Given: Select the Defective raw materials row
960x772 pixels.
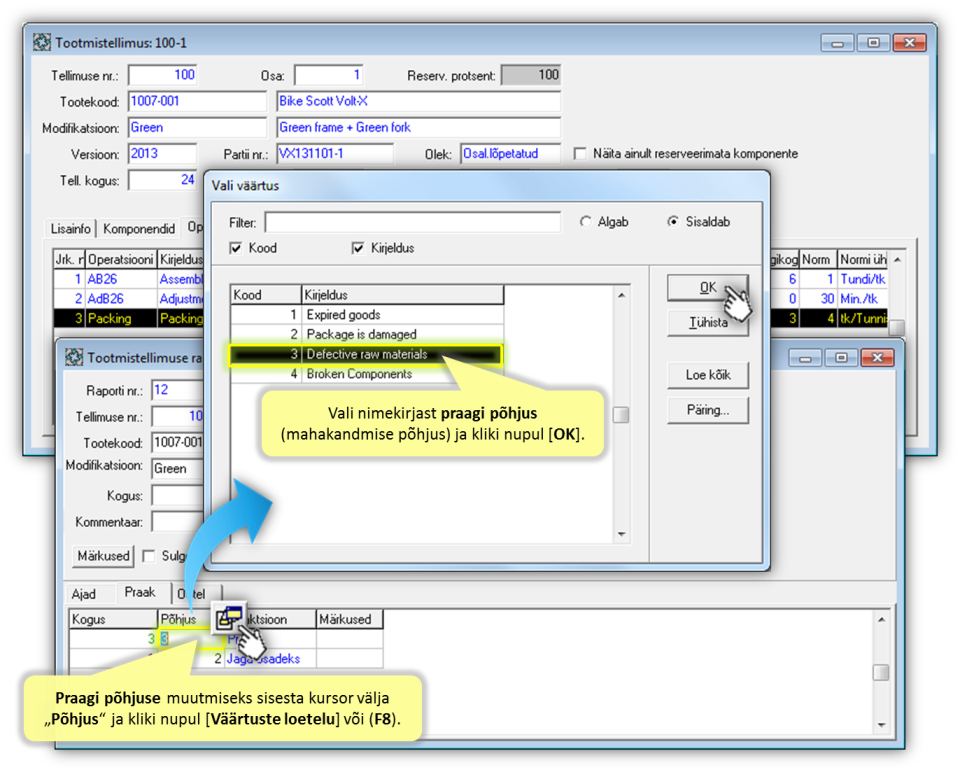Looking at the screenshot, I should click(x=366, y=354).
